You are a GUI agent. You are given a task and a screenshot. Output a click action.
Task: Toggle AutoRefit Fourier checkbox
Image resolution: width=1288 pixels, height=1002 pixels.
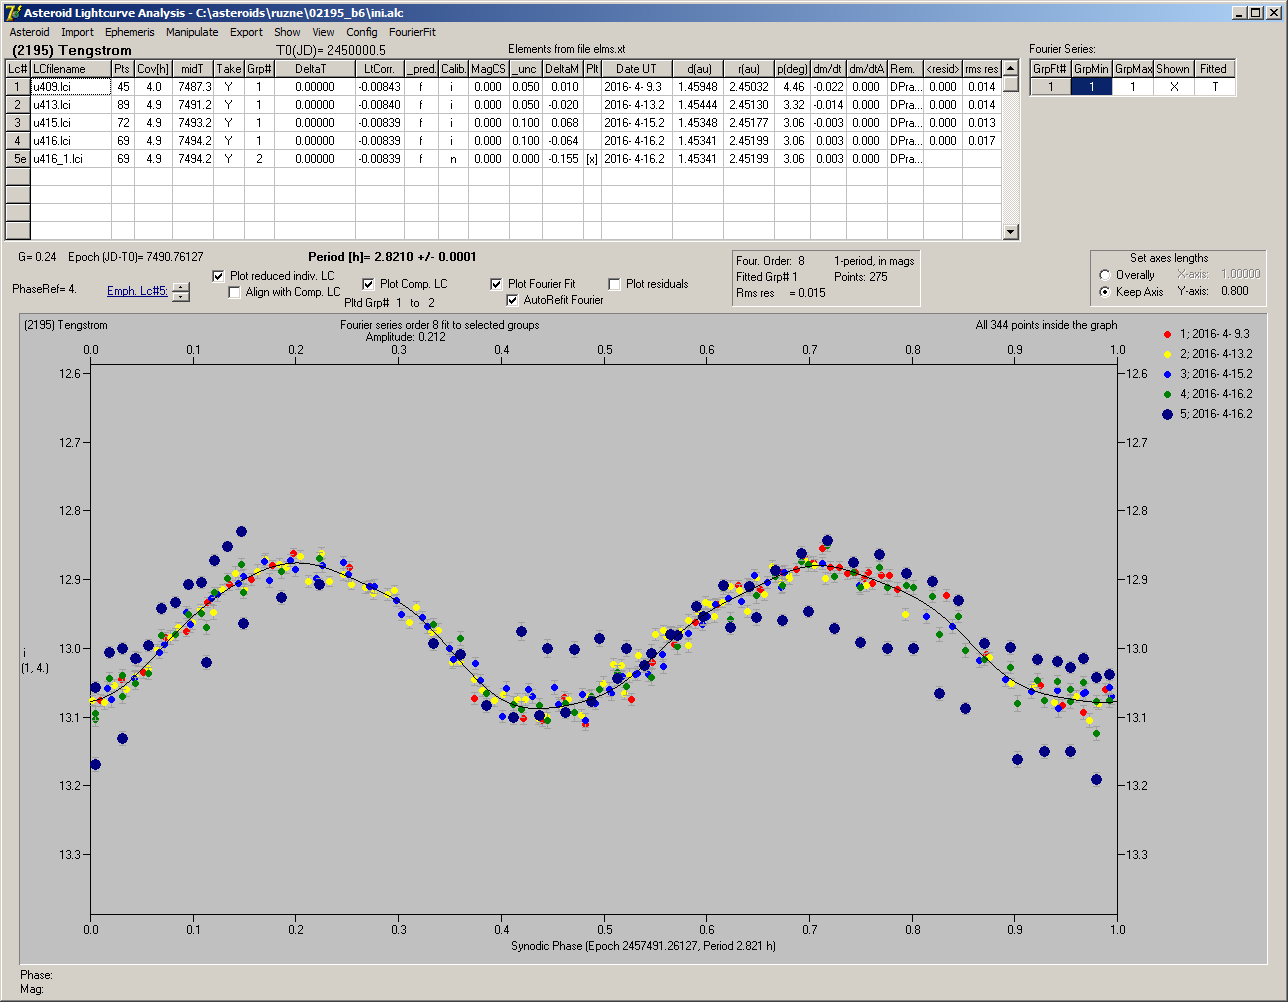[x=513, y=300]
